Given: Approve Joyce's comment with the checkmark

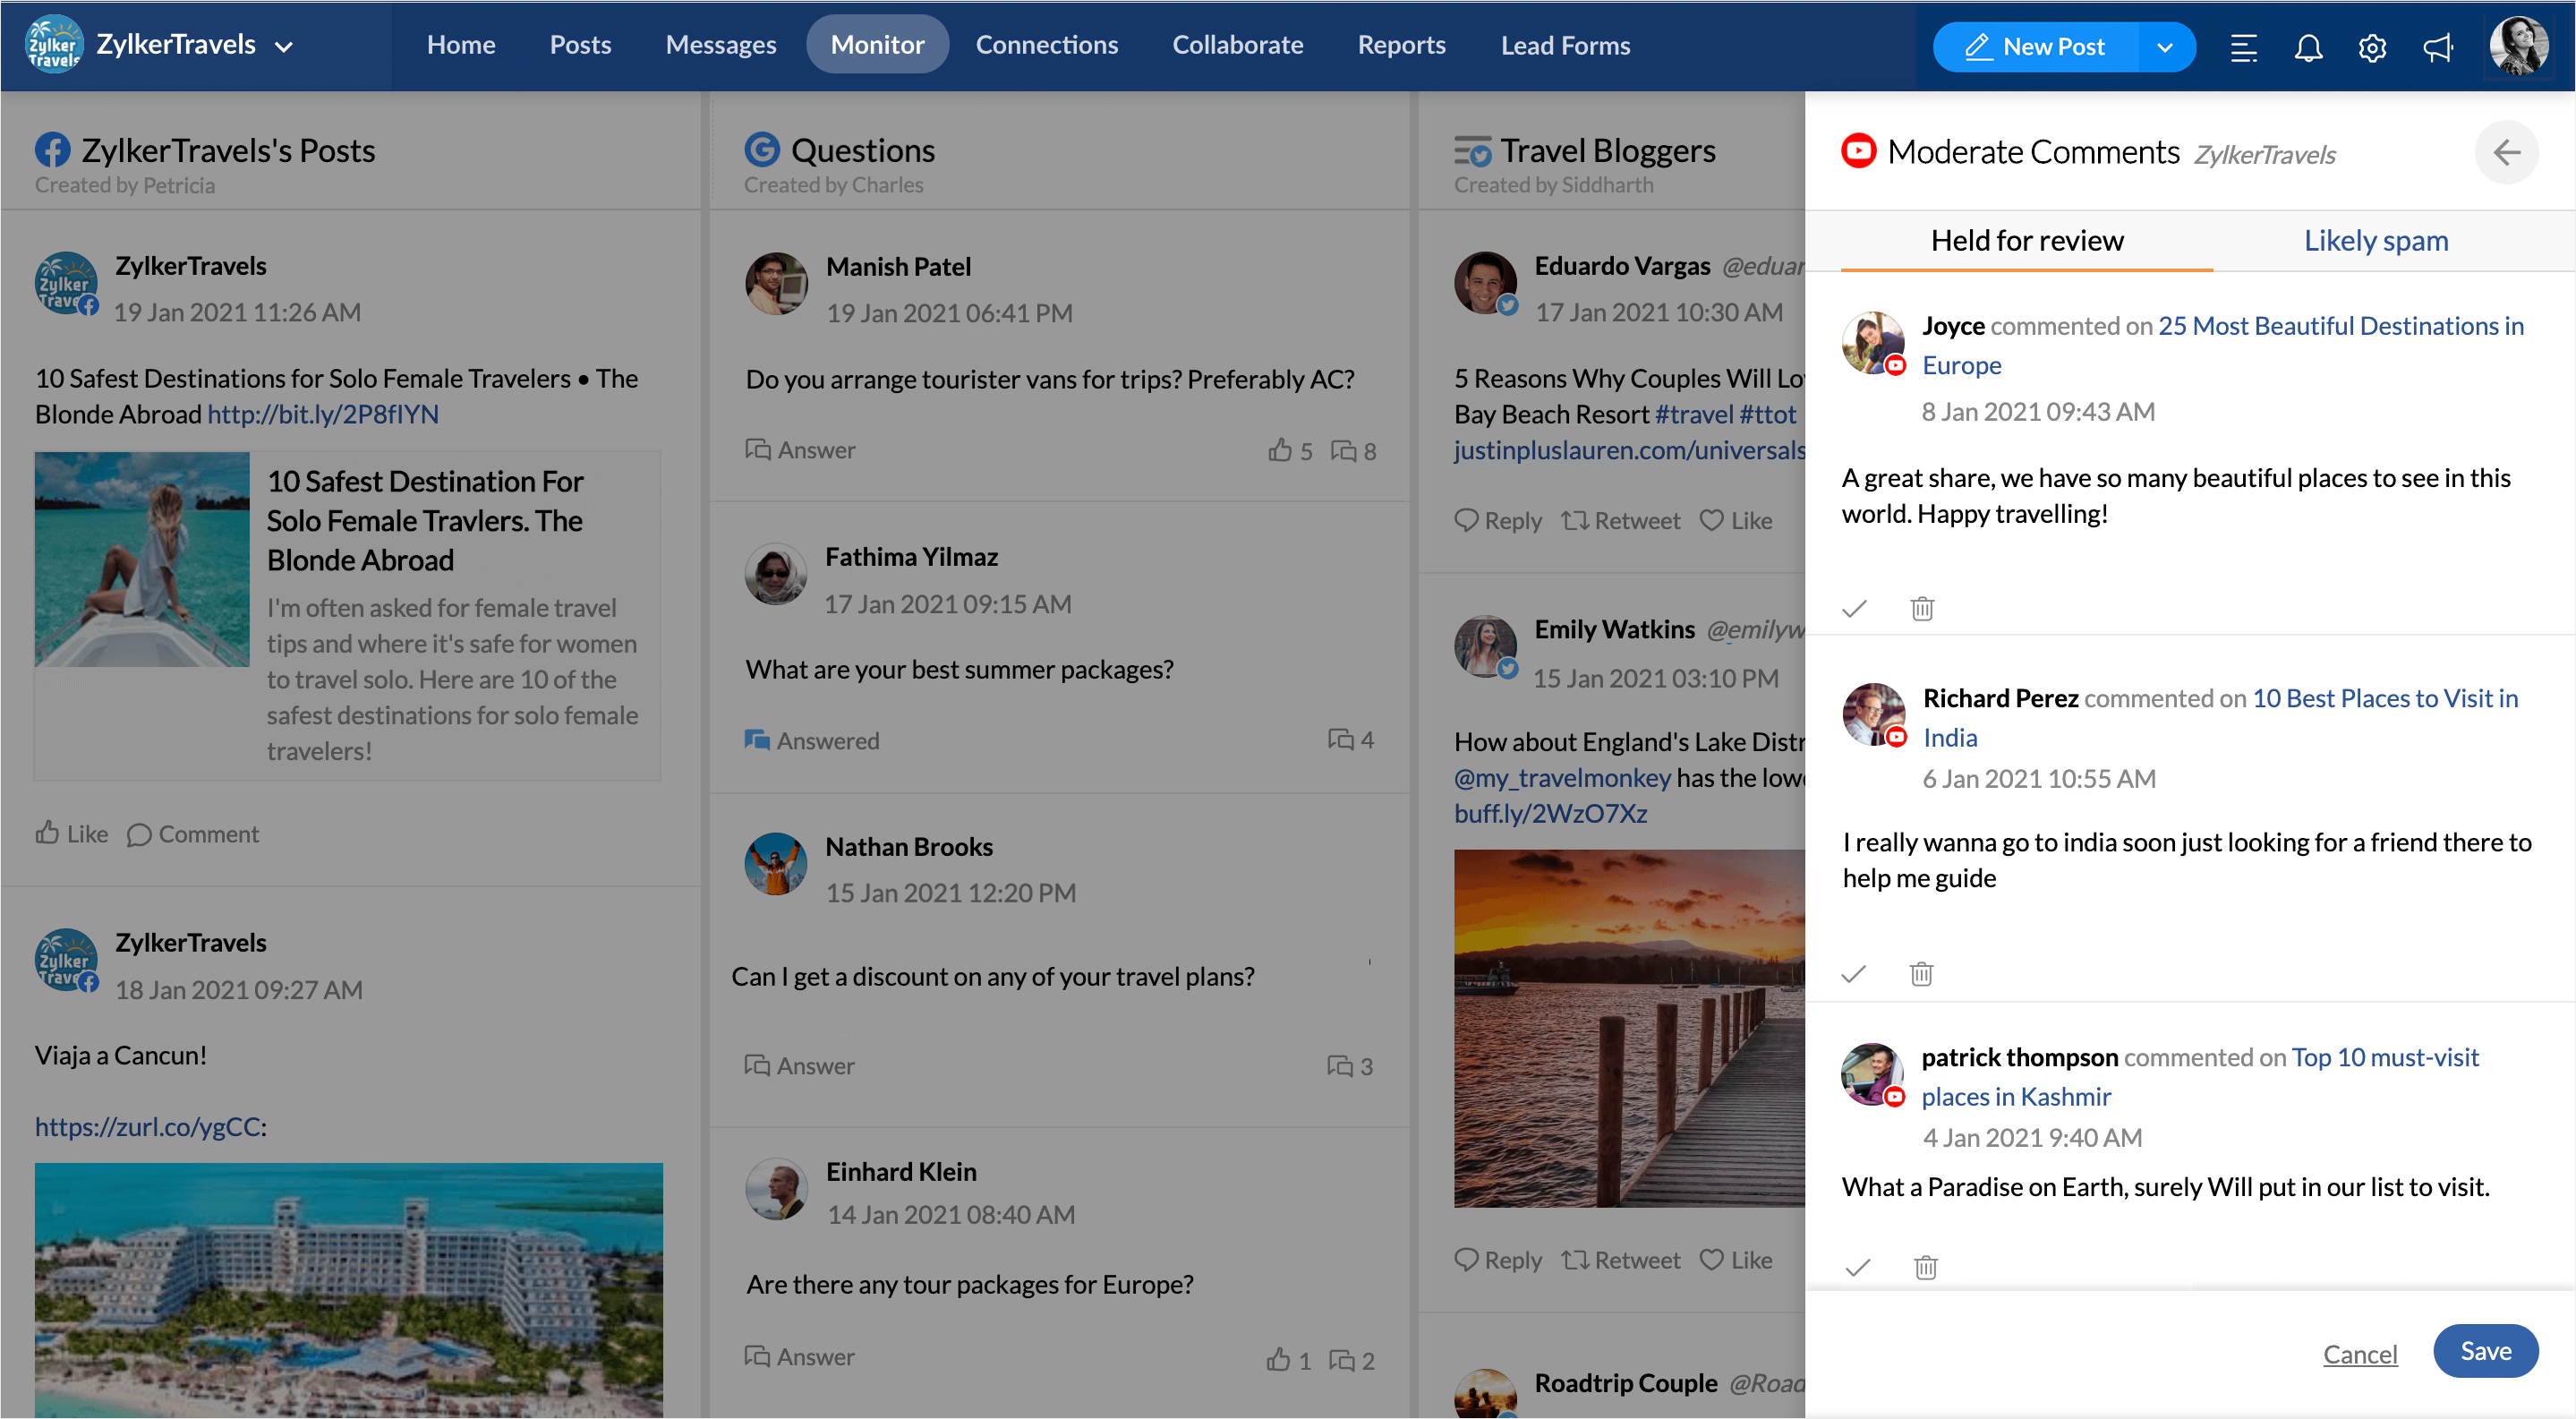Looking at the screenshot, I should point(1855,608).
